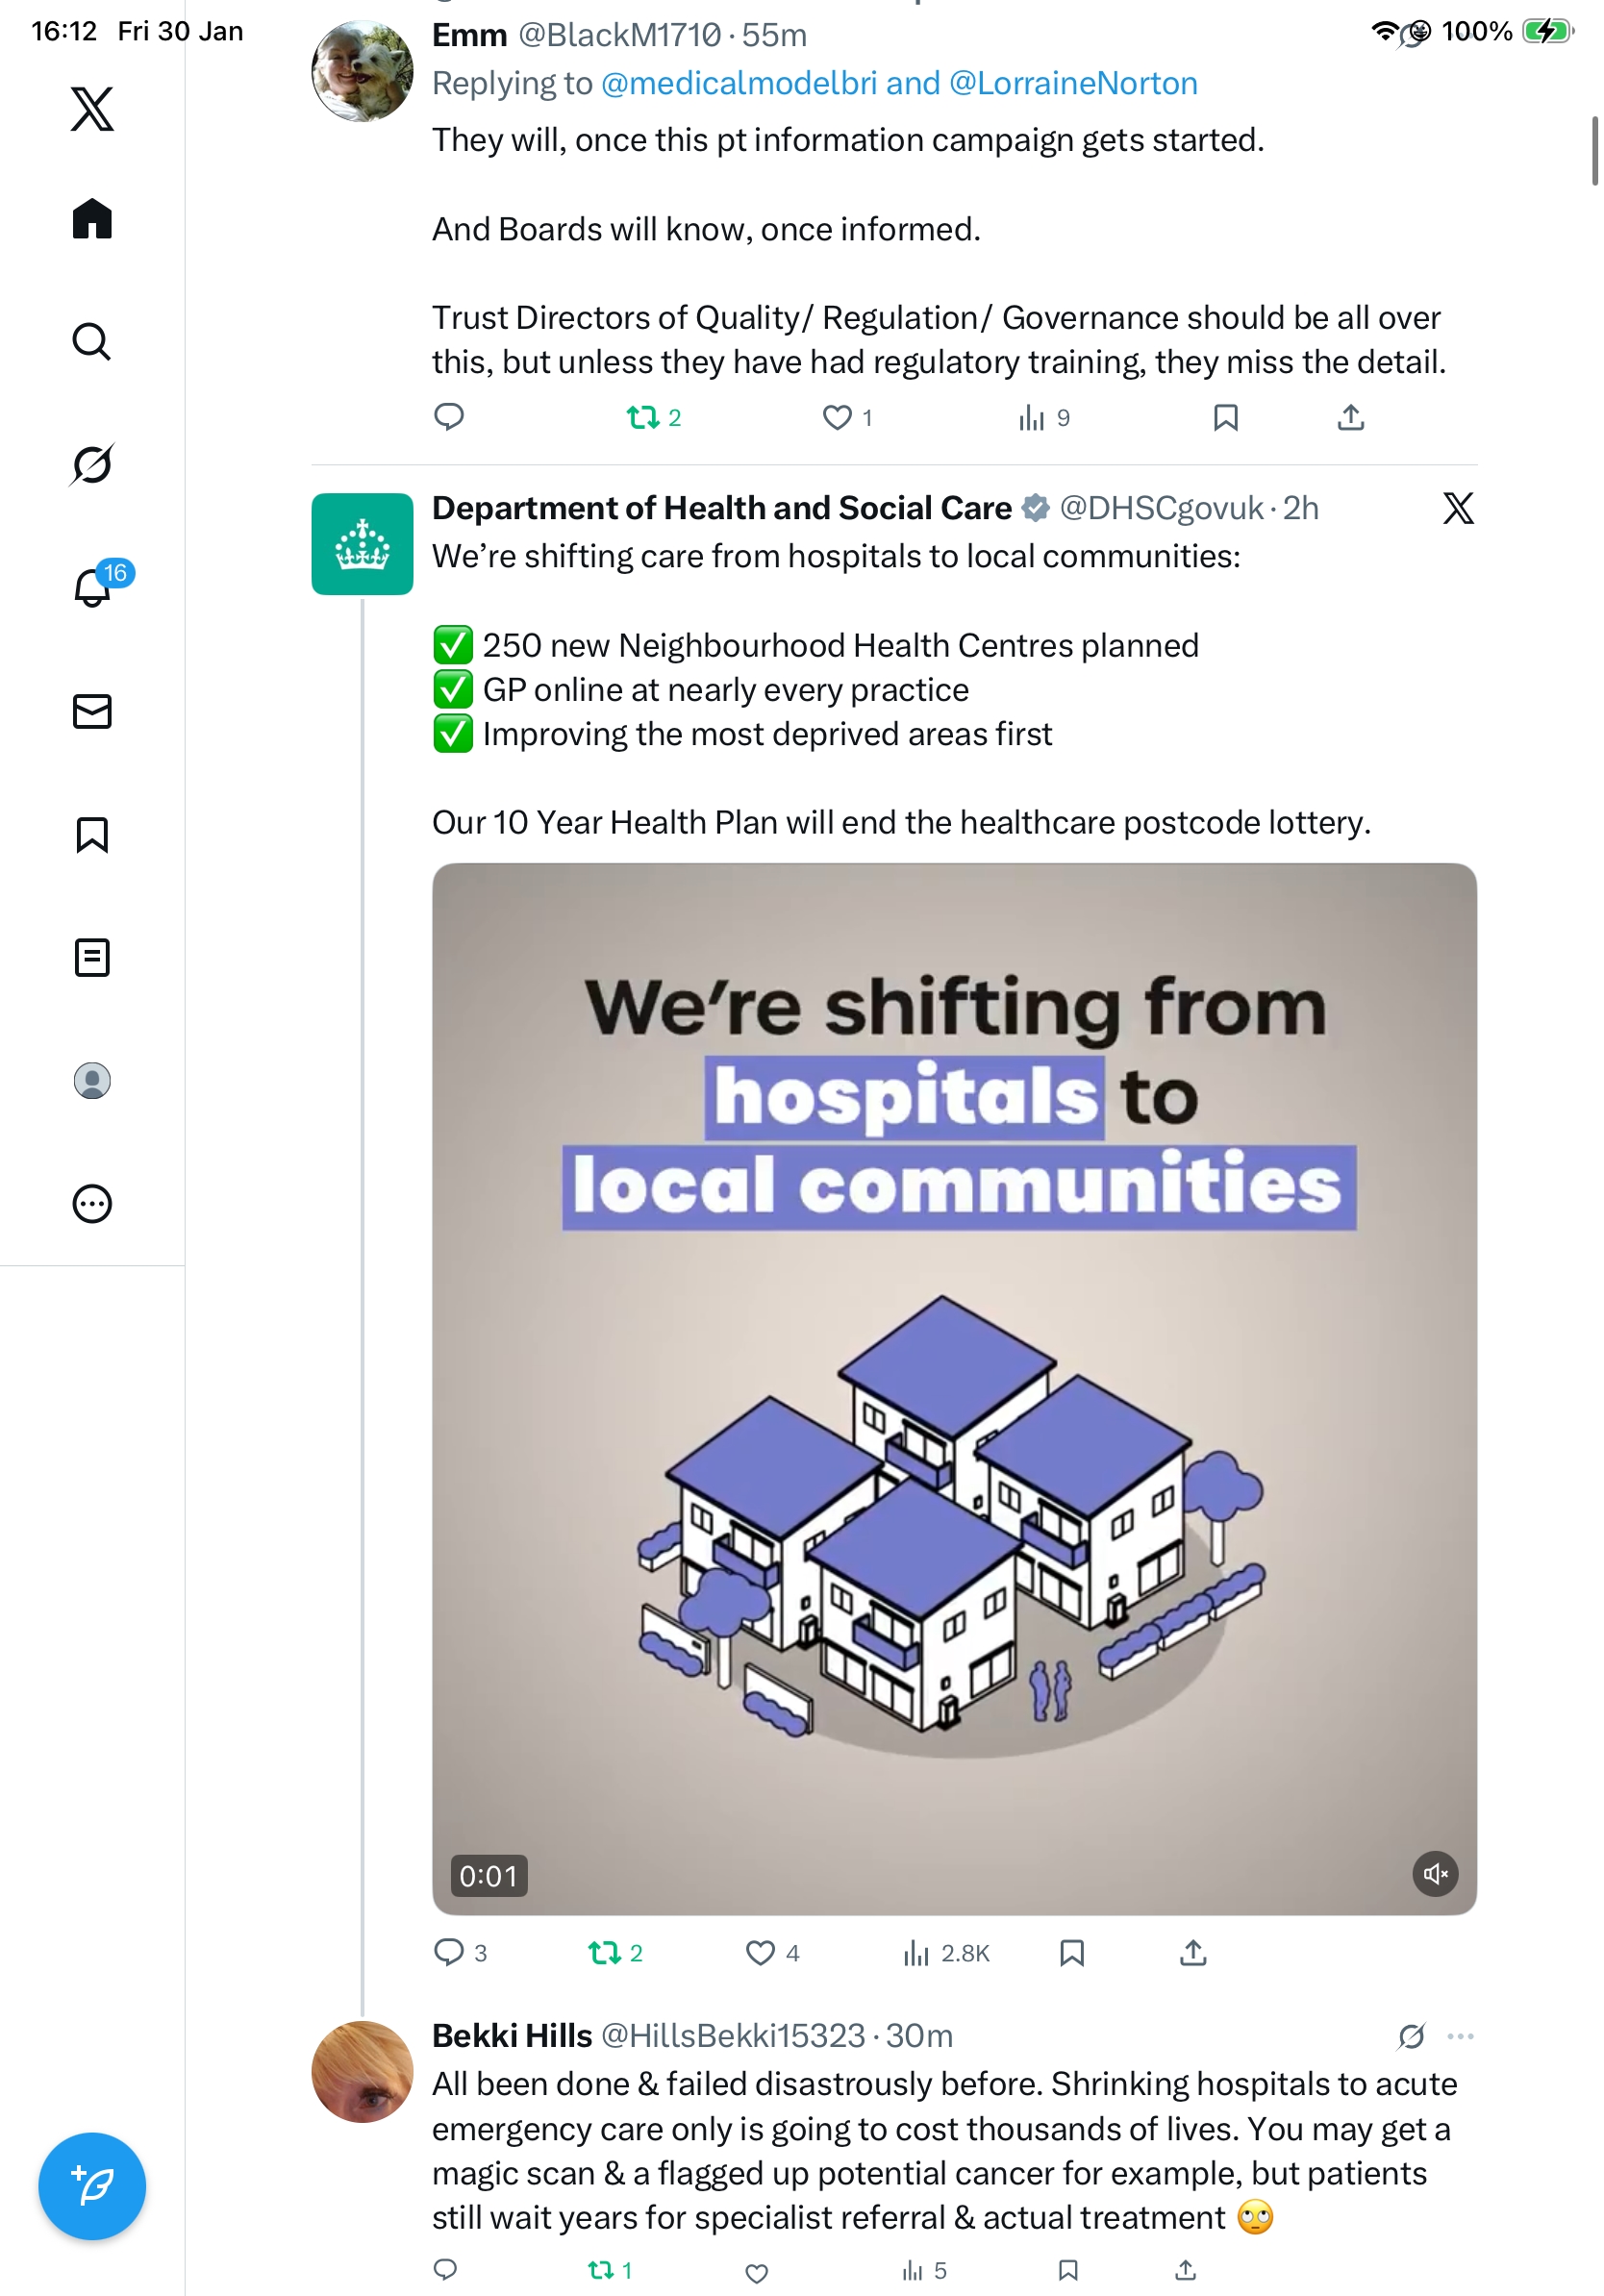Expand the More circle menu in sidebar
Screen dimensions: 1604x2296
pos(92,1203)
